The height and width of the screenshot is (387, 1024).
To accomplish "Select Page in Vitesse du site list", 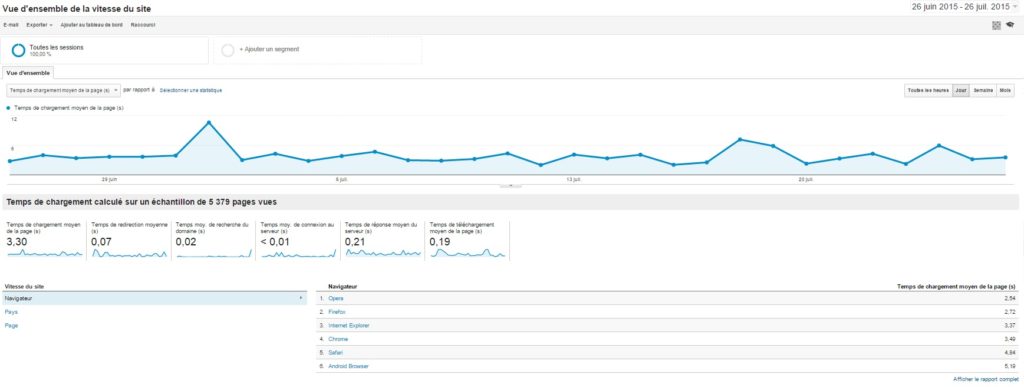I will point(11,325).
